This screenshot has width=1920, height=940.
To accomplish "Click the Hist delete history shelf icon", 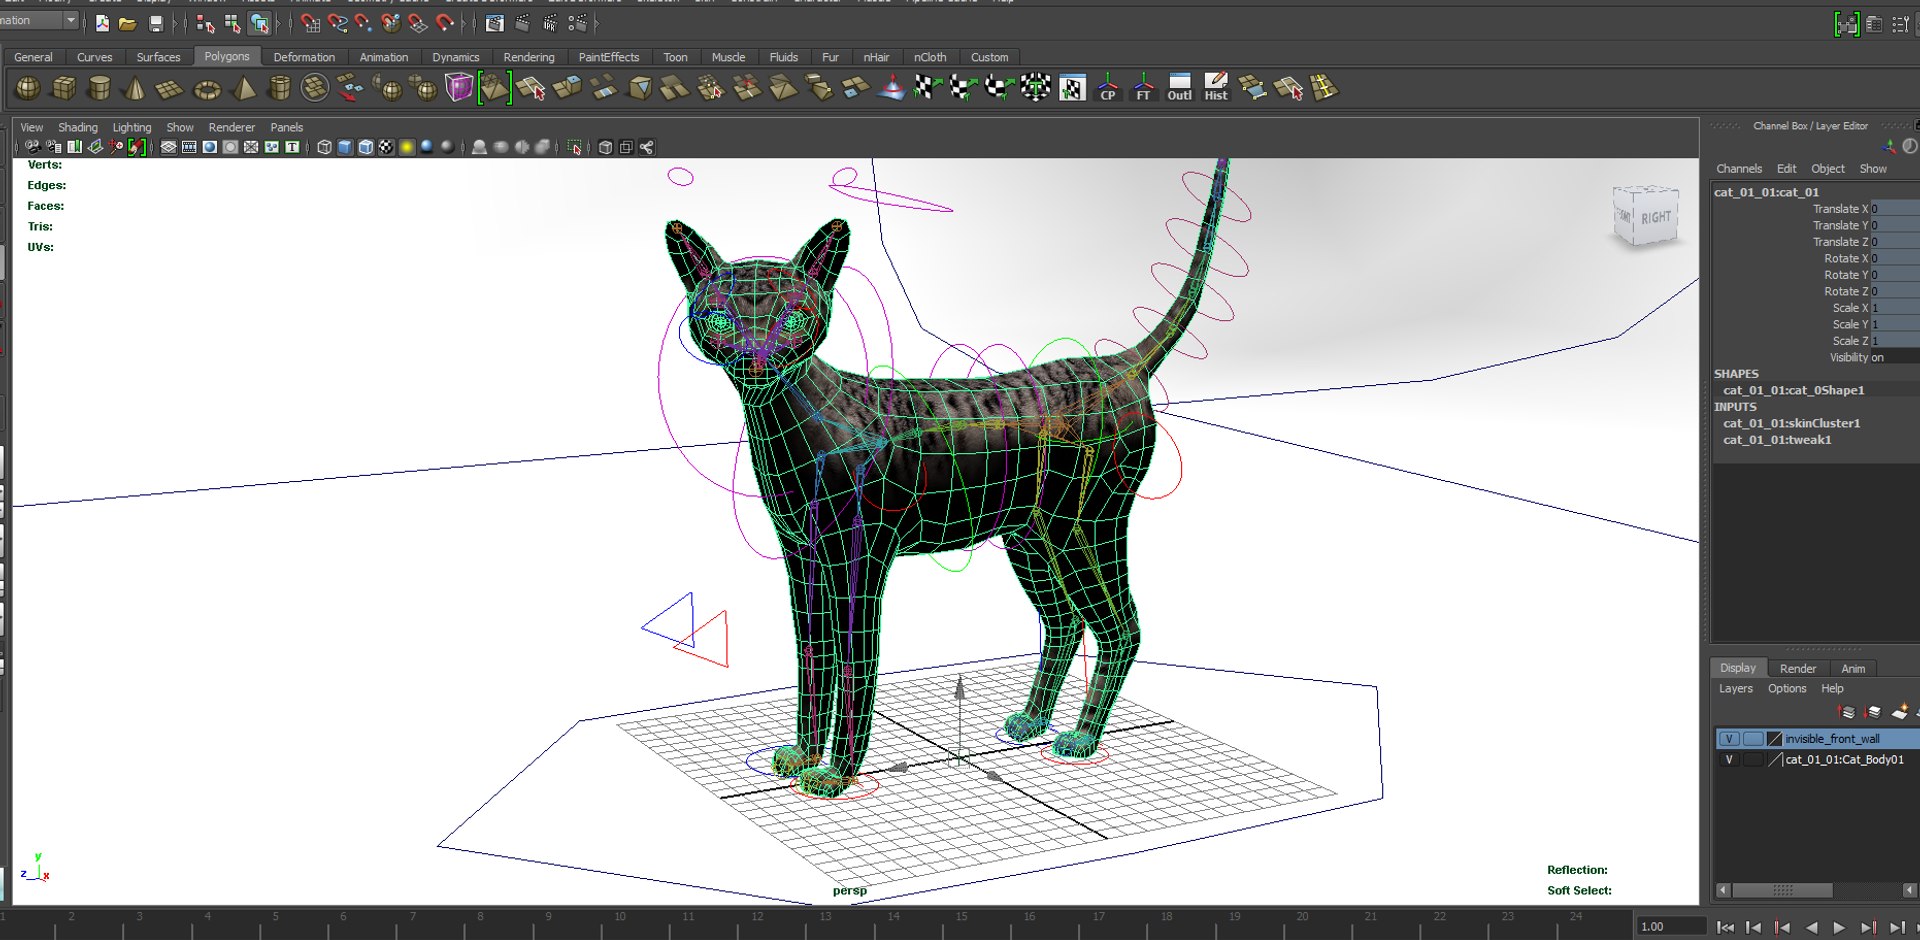I will click(1216, 88).
